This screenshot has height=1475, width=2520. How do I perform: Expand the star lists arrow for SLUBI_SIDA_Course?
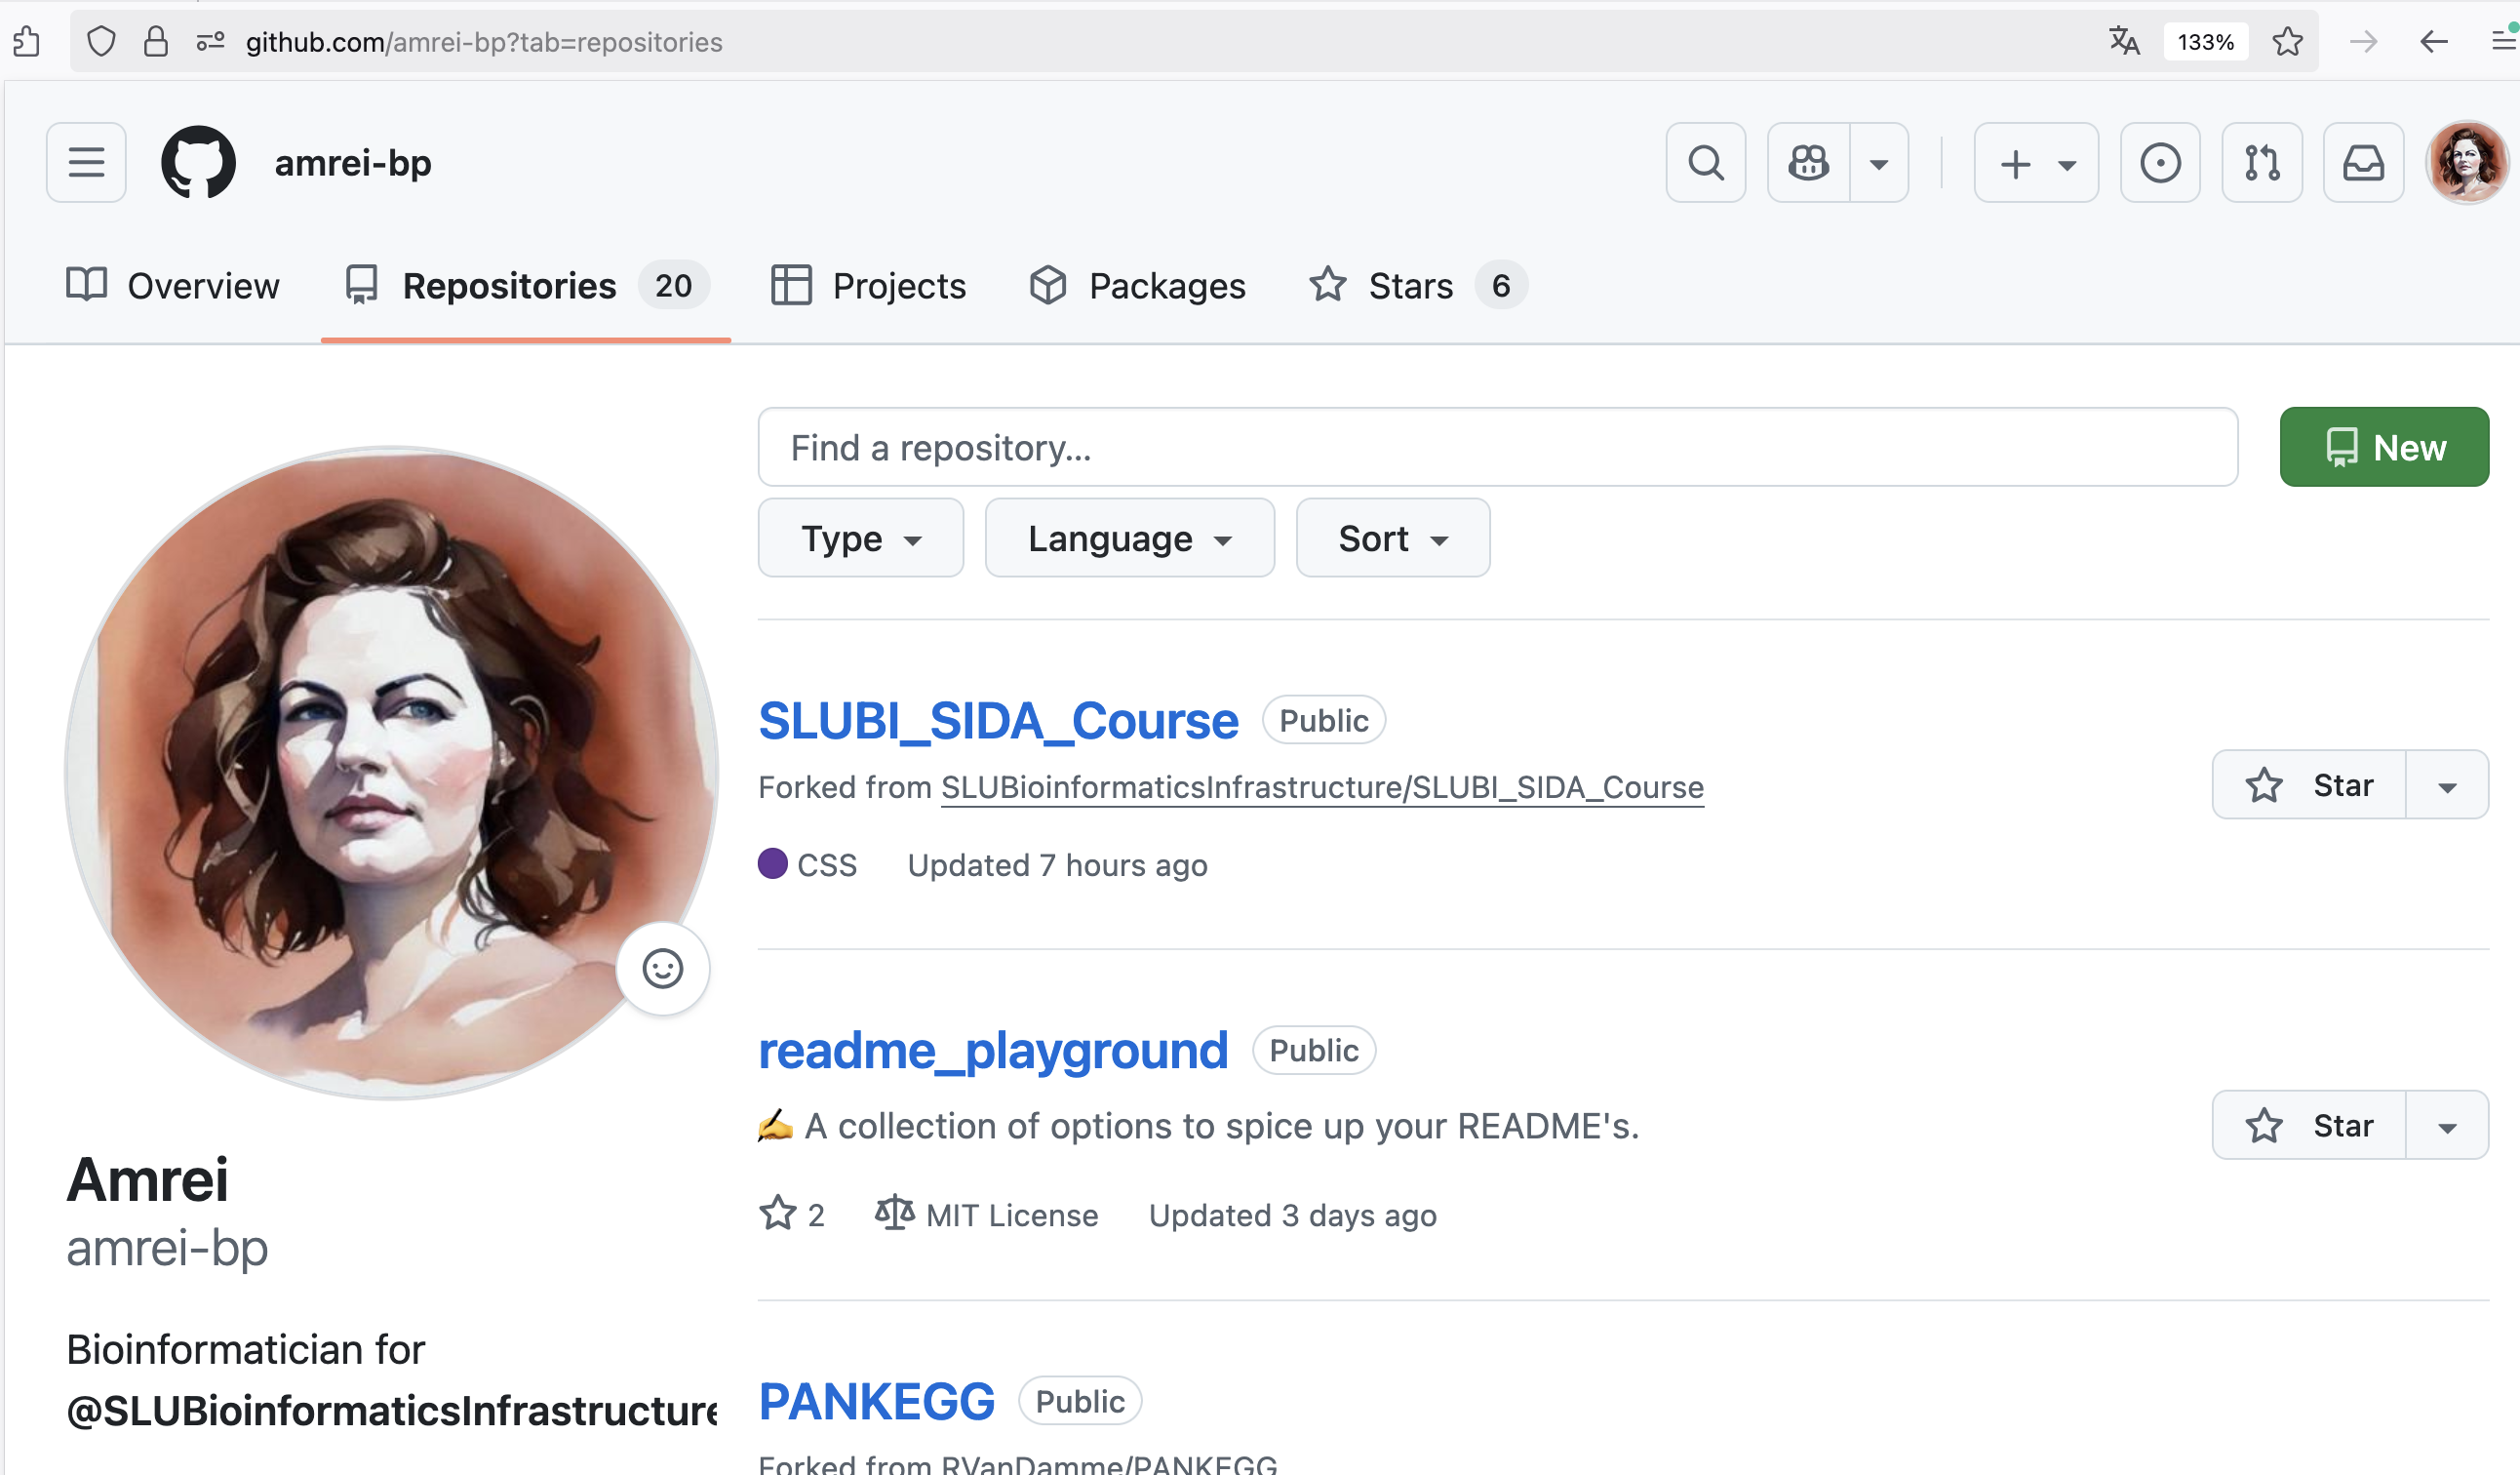point(2447,785)
